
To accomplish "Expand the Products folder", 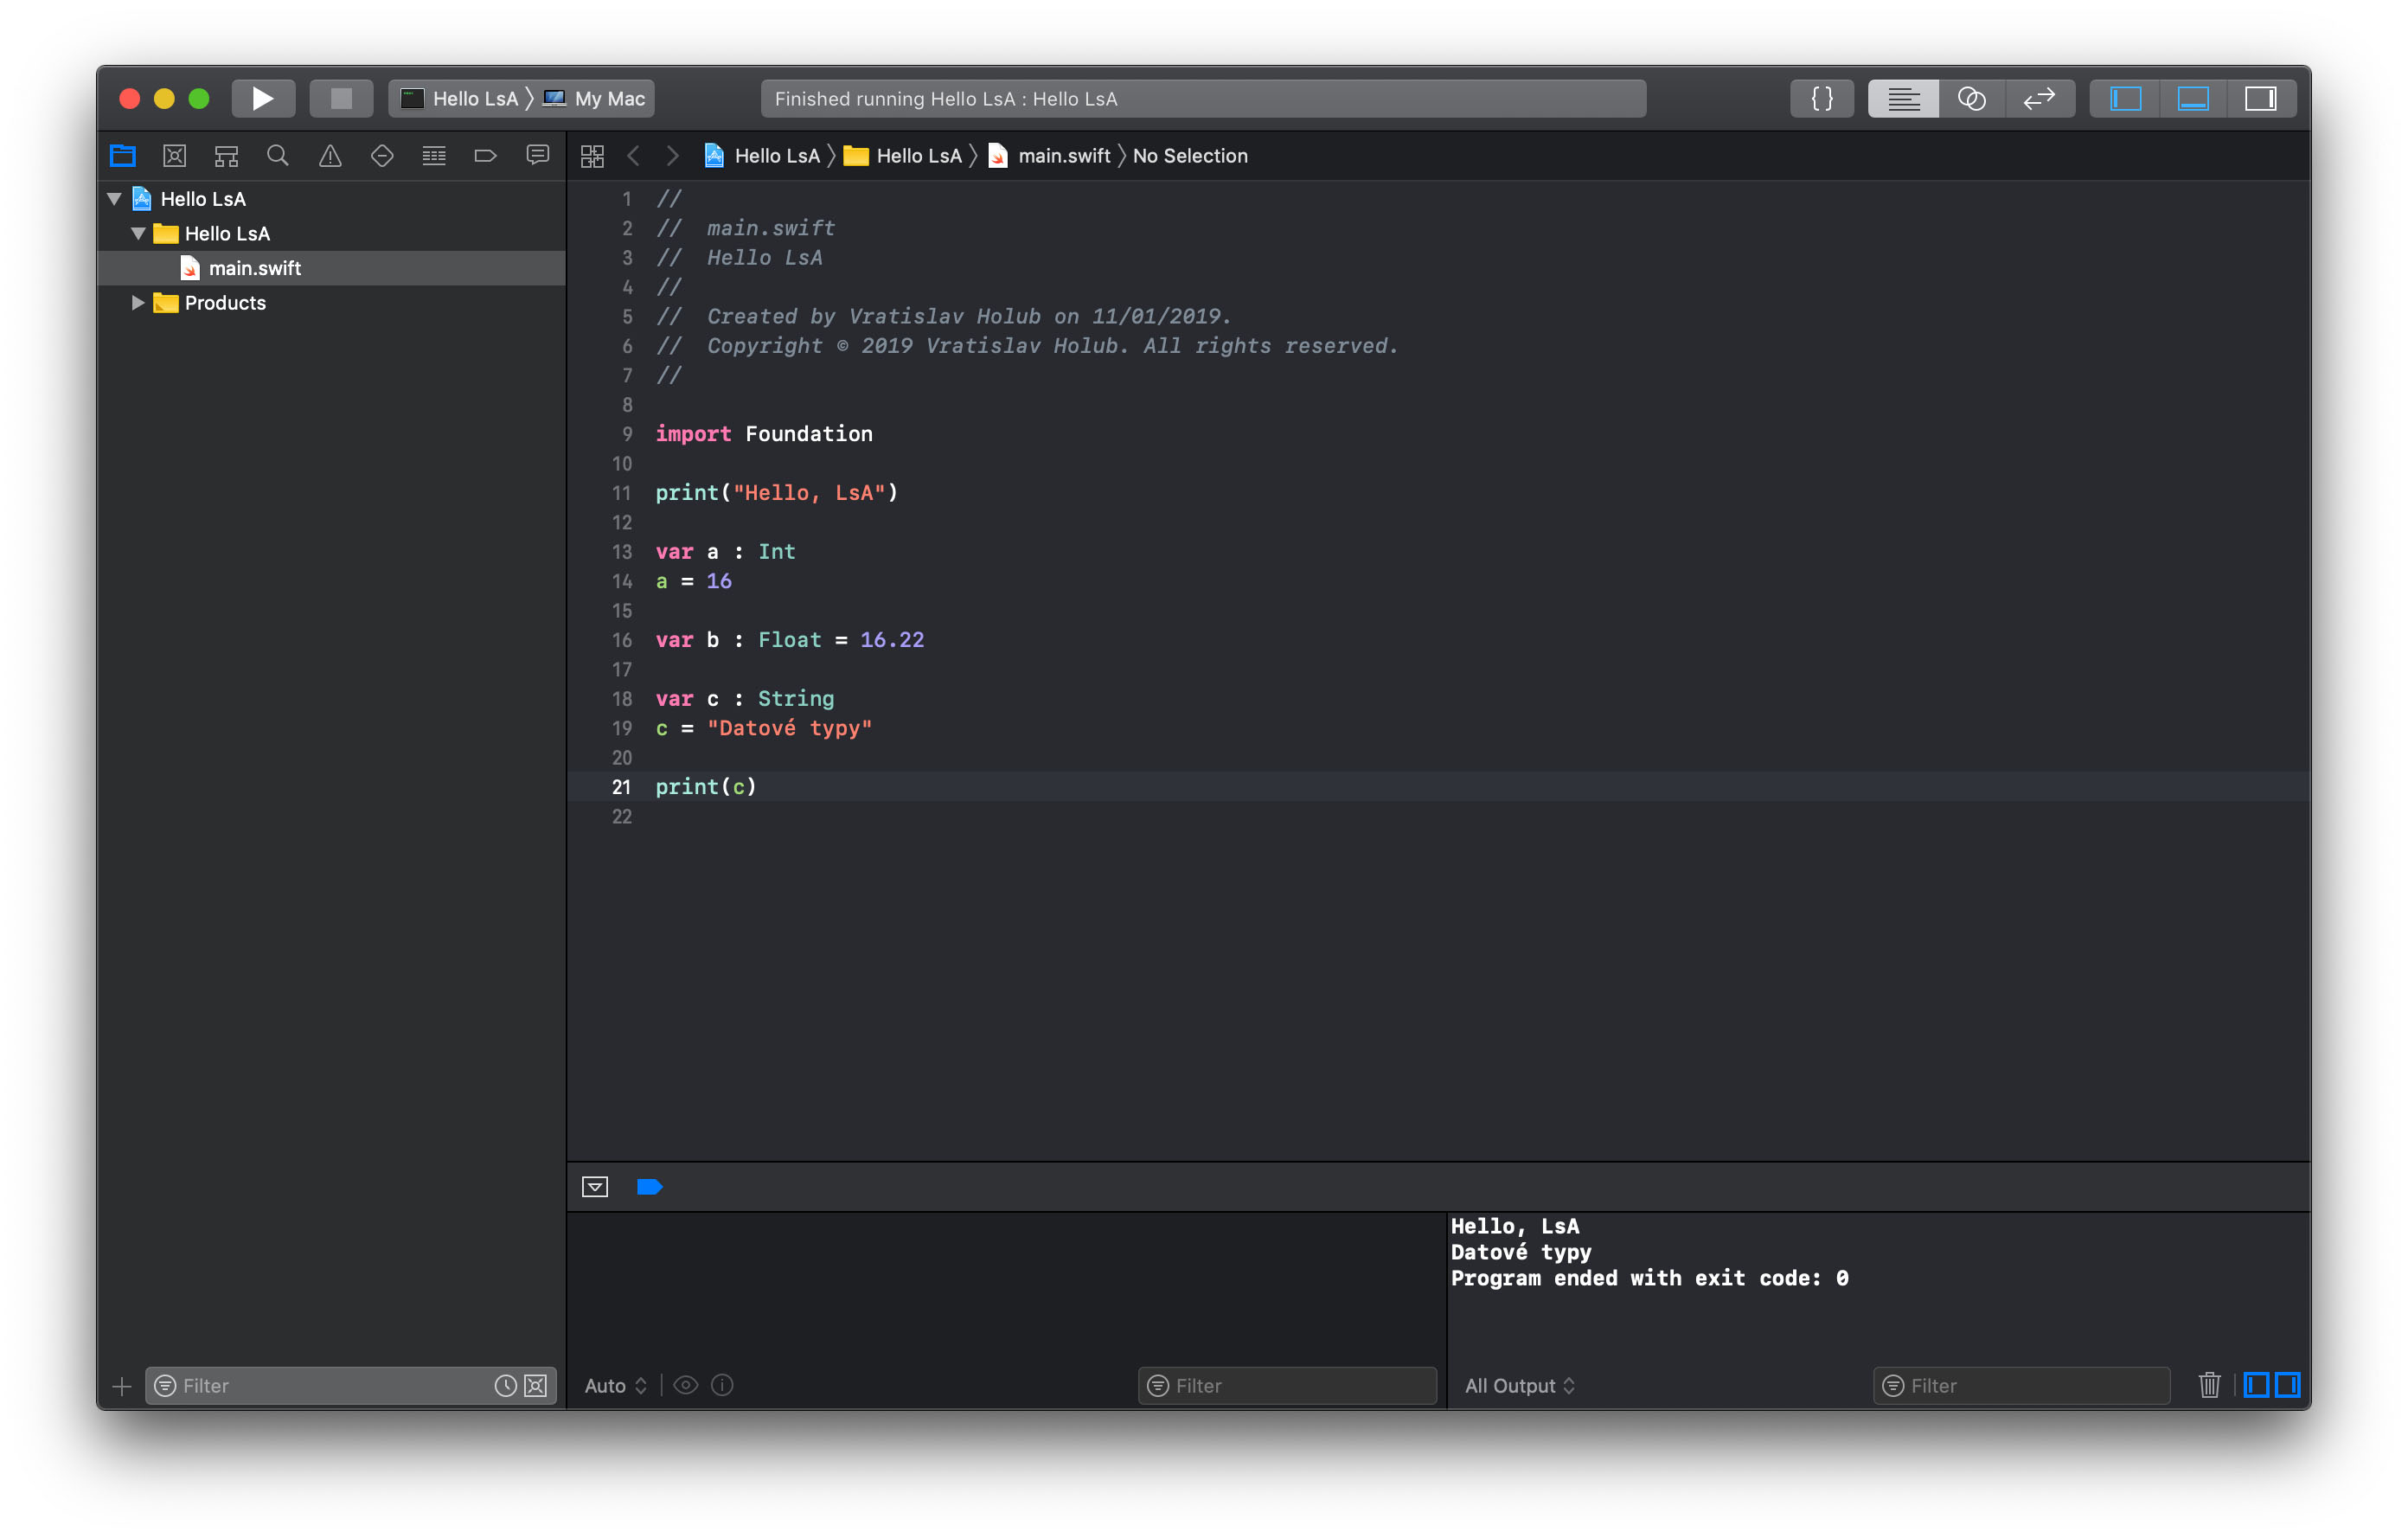I will coord(138,302).
